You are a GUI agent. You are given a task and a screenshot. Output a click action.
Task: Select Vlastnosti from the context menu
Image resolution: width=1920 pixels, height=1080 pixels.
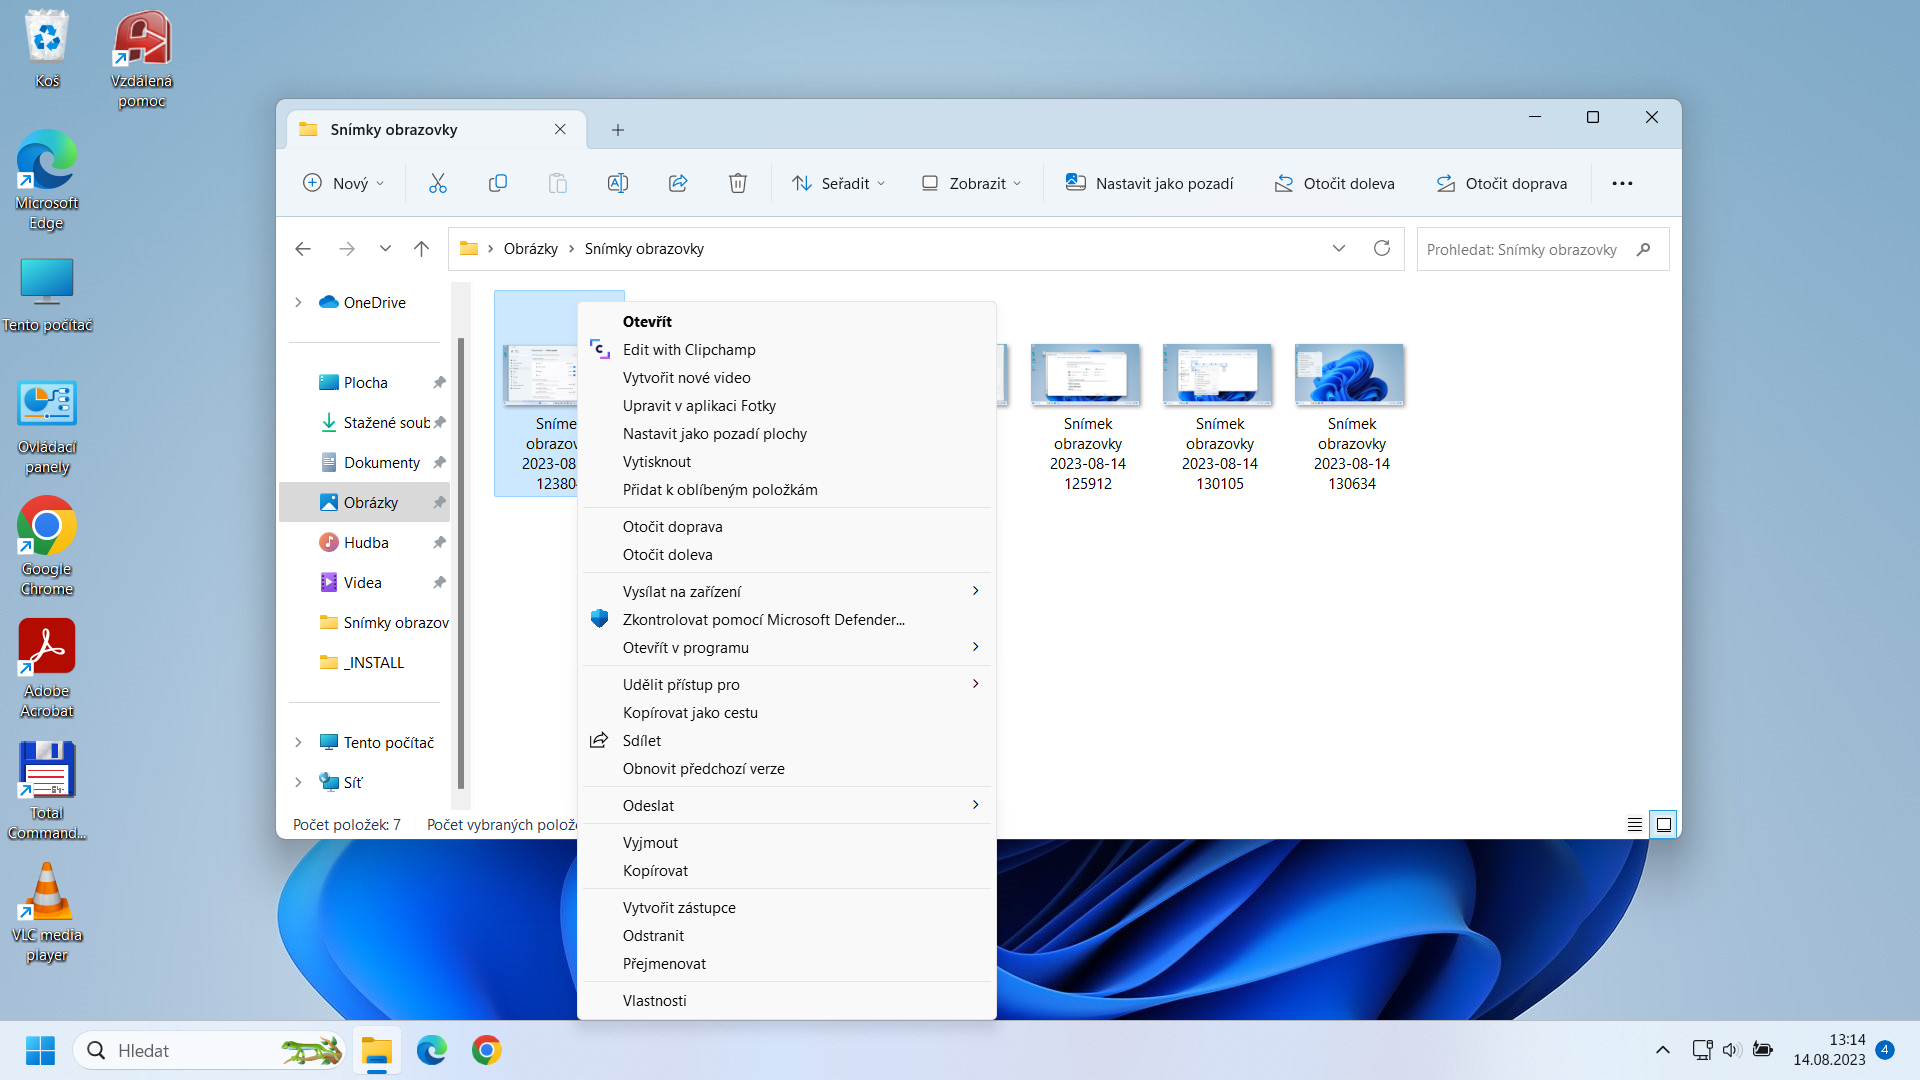click(654, 1001)
